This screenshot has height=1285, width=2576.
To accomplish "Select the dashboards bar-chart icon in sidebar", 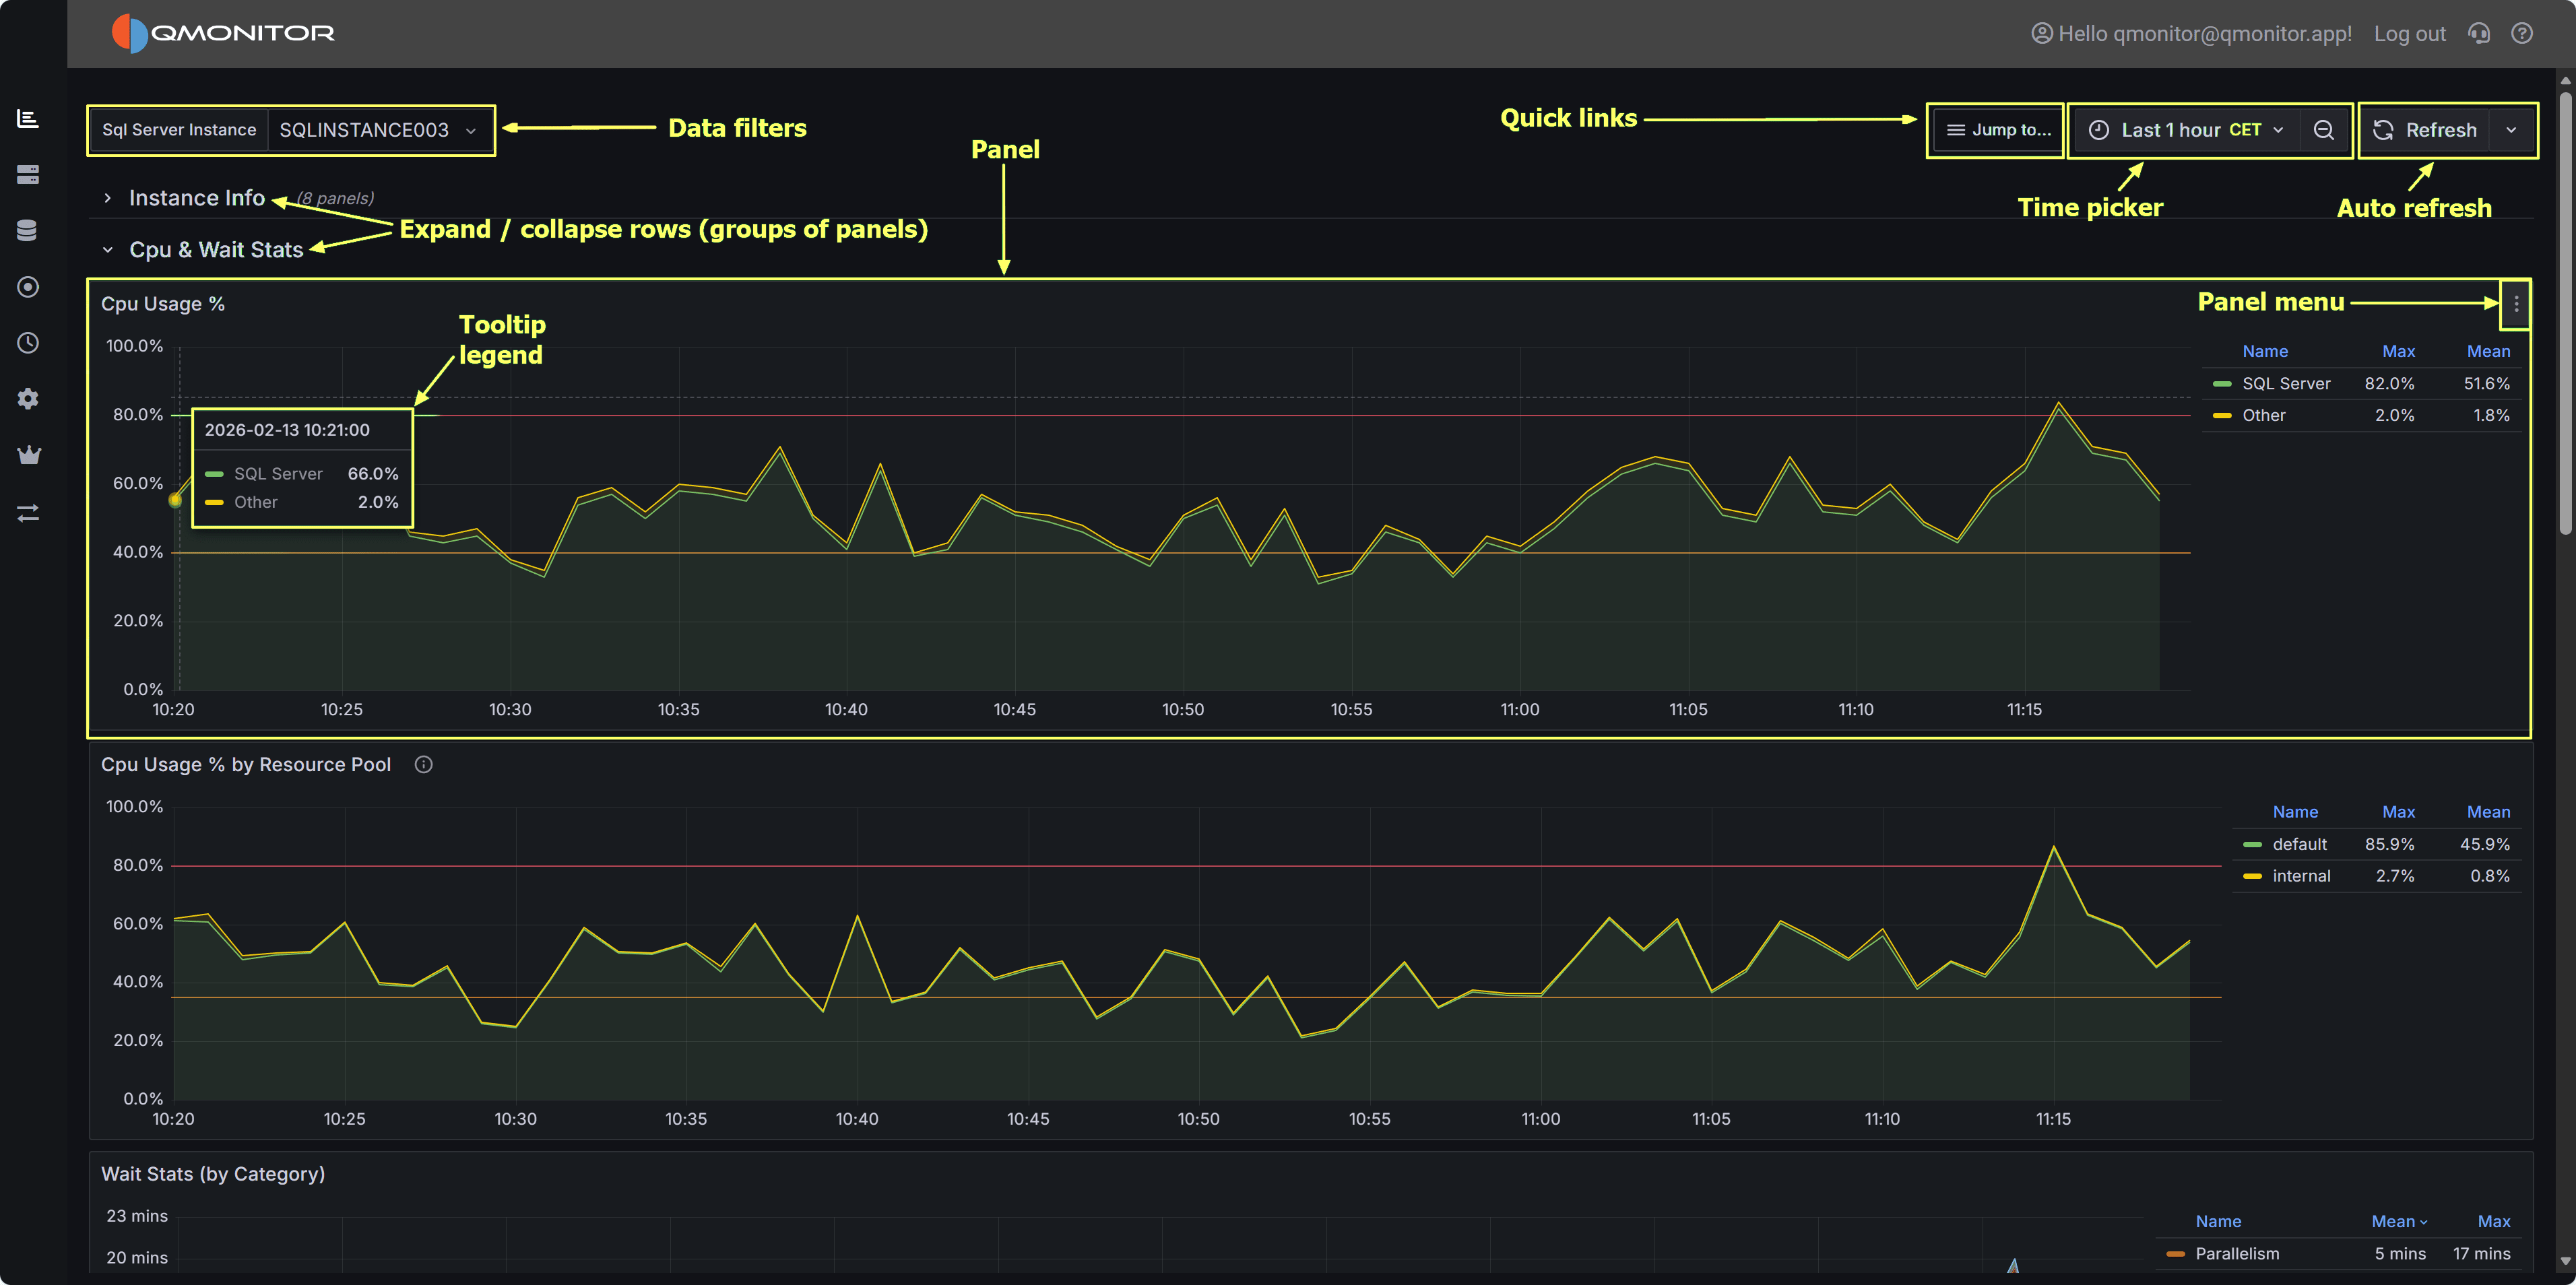I will 28,118.
